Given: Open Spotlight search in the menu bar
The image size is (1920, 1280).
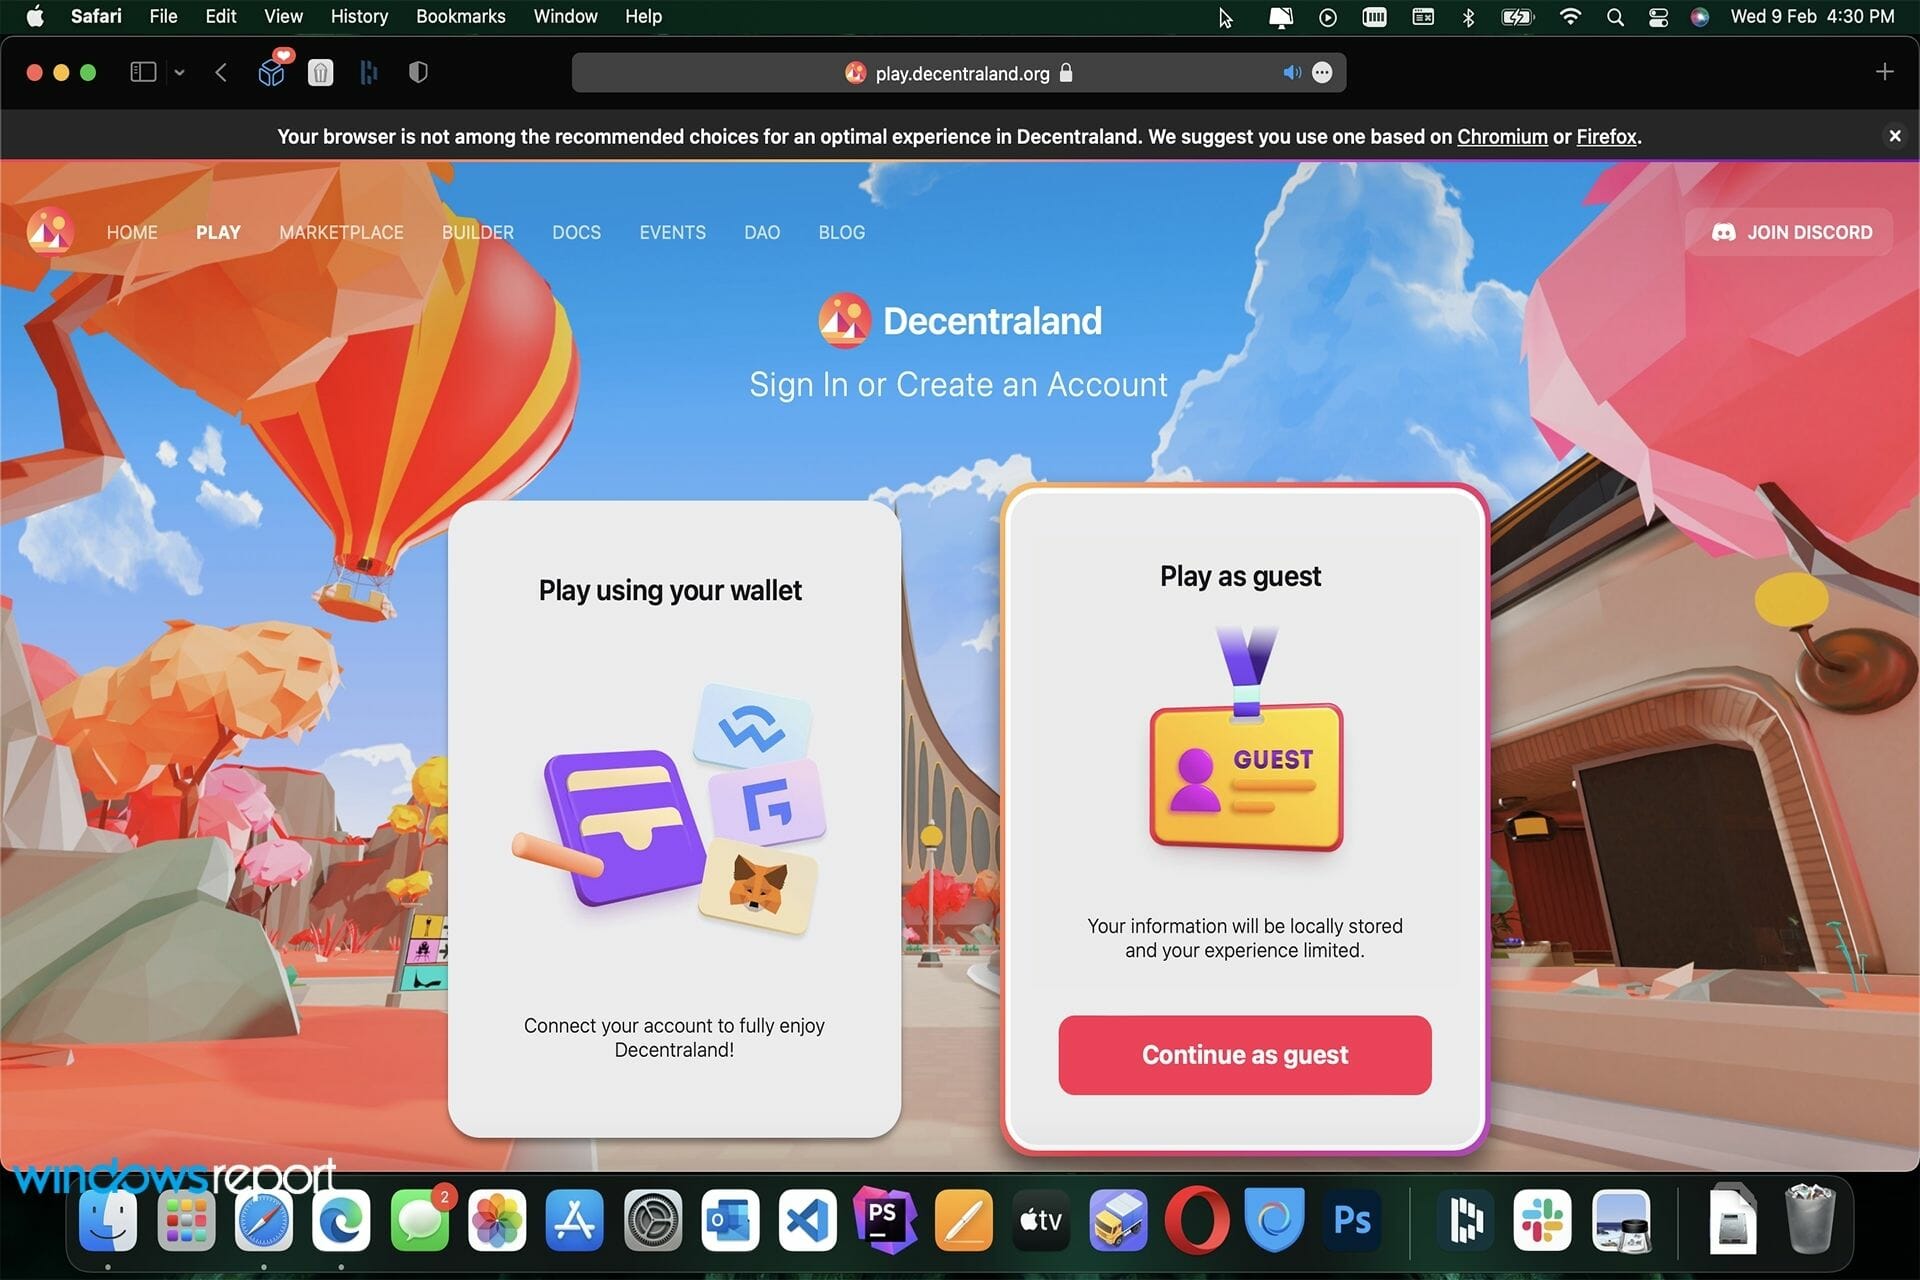Looking at the screenshot, I should pyautogui.click(x=1615, y=17).
